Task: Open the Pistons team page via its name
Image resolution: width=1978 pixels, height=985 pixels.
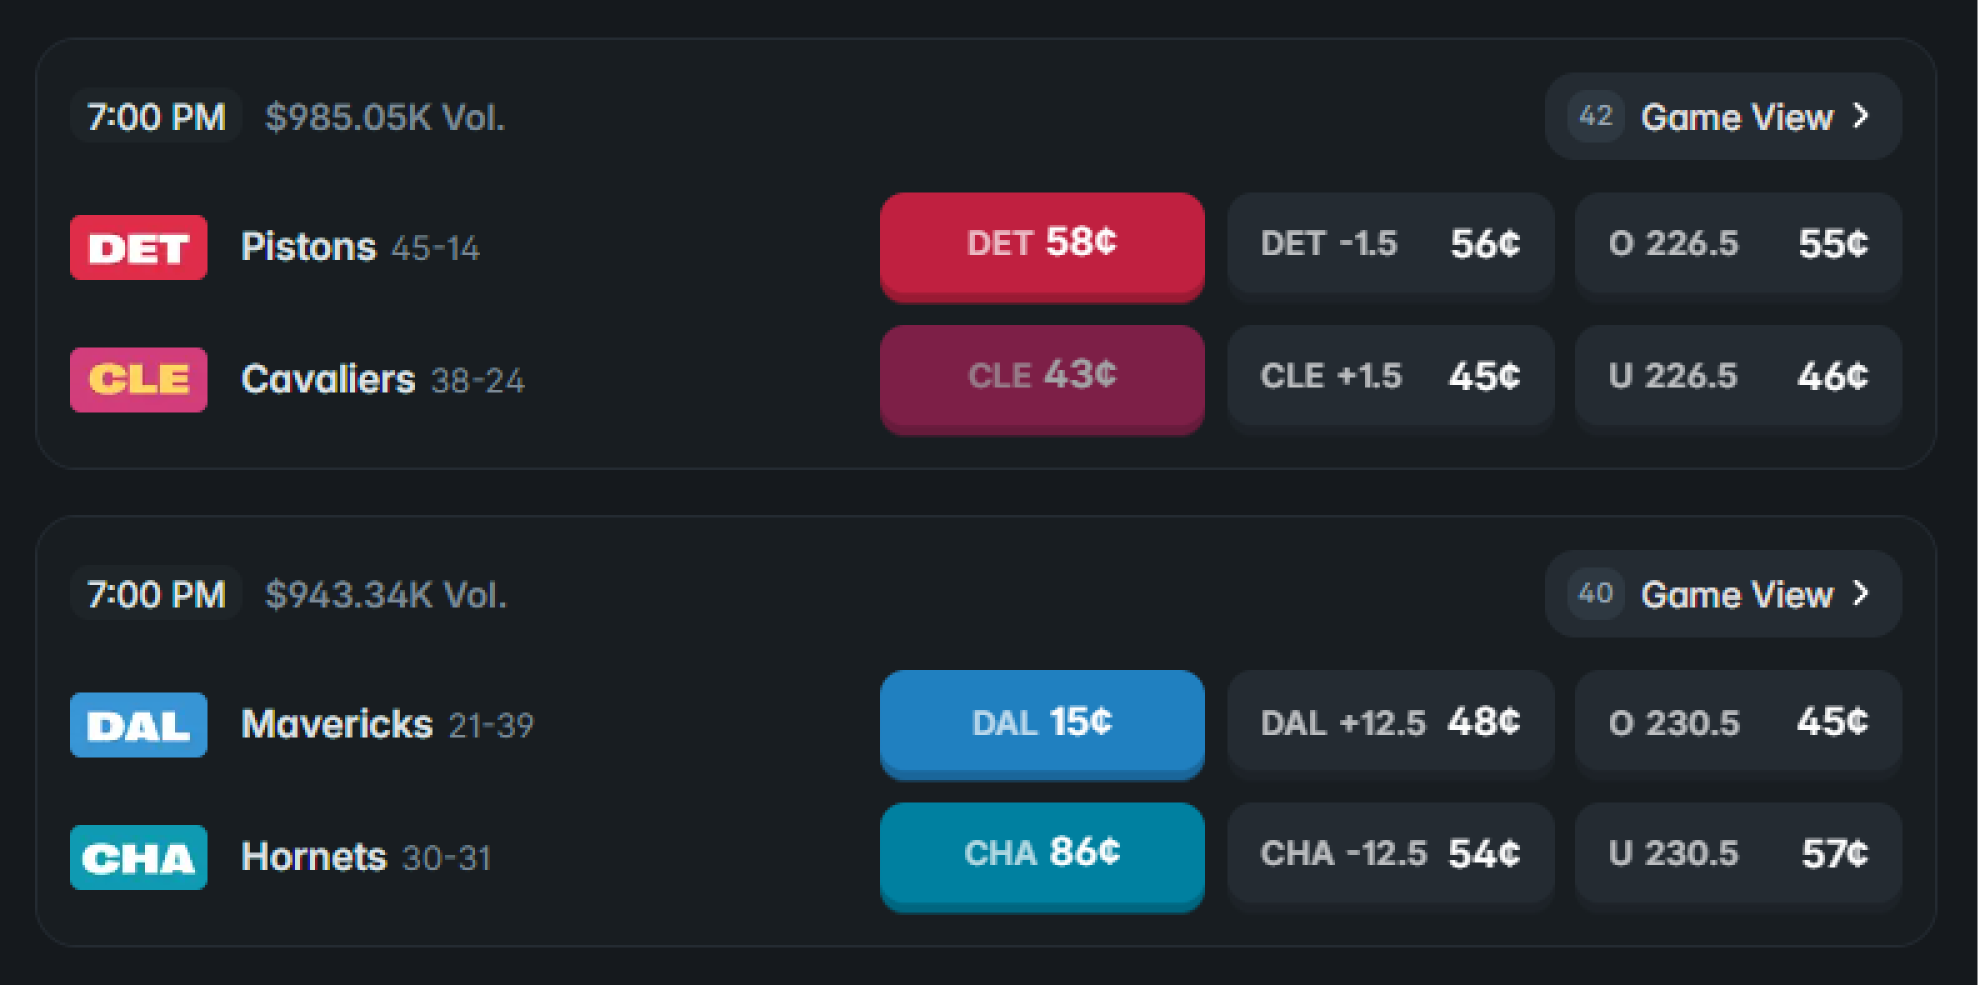Action: [x=307, y=247]
